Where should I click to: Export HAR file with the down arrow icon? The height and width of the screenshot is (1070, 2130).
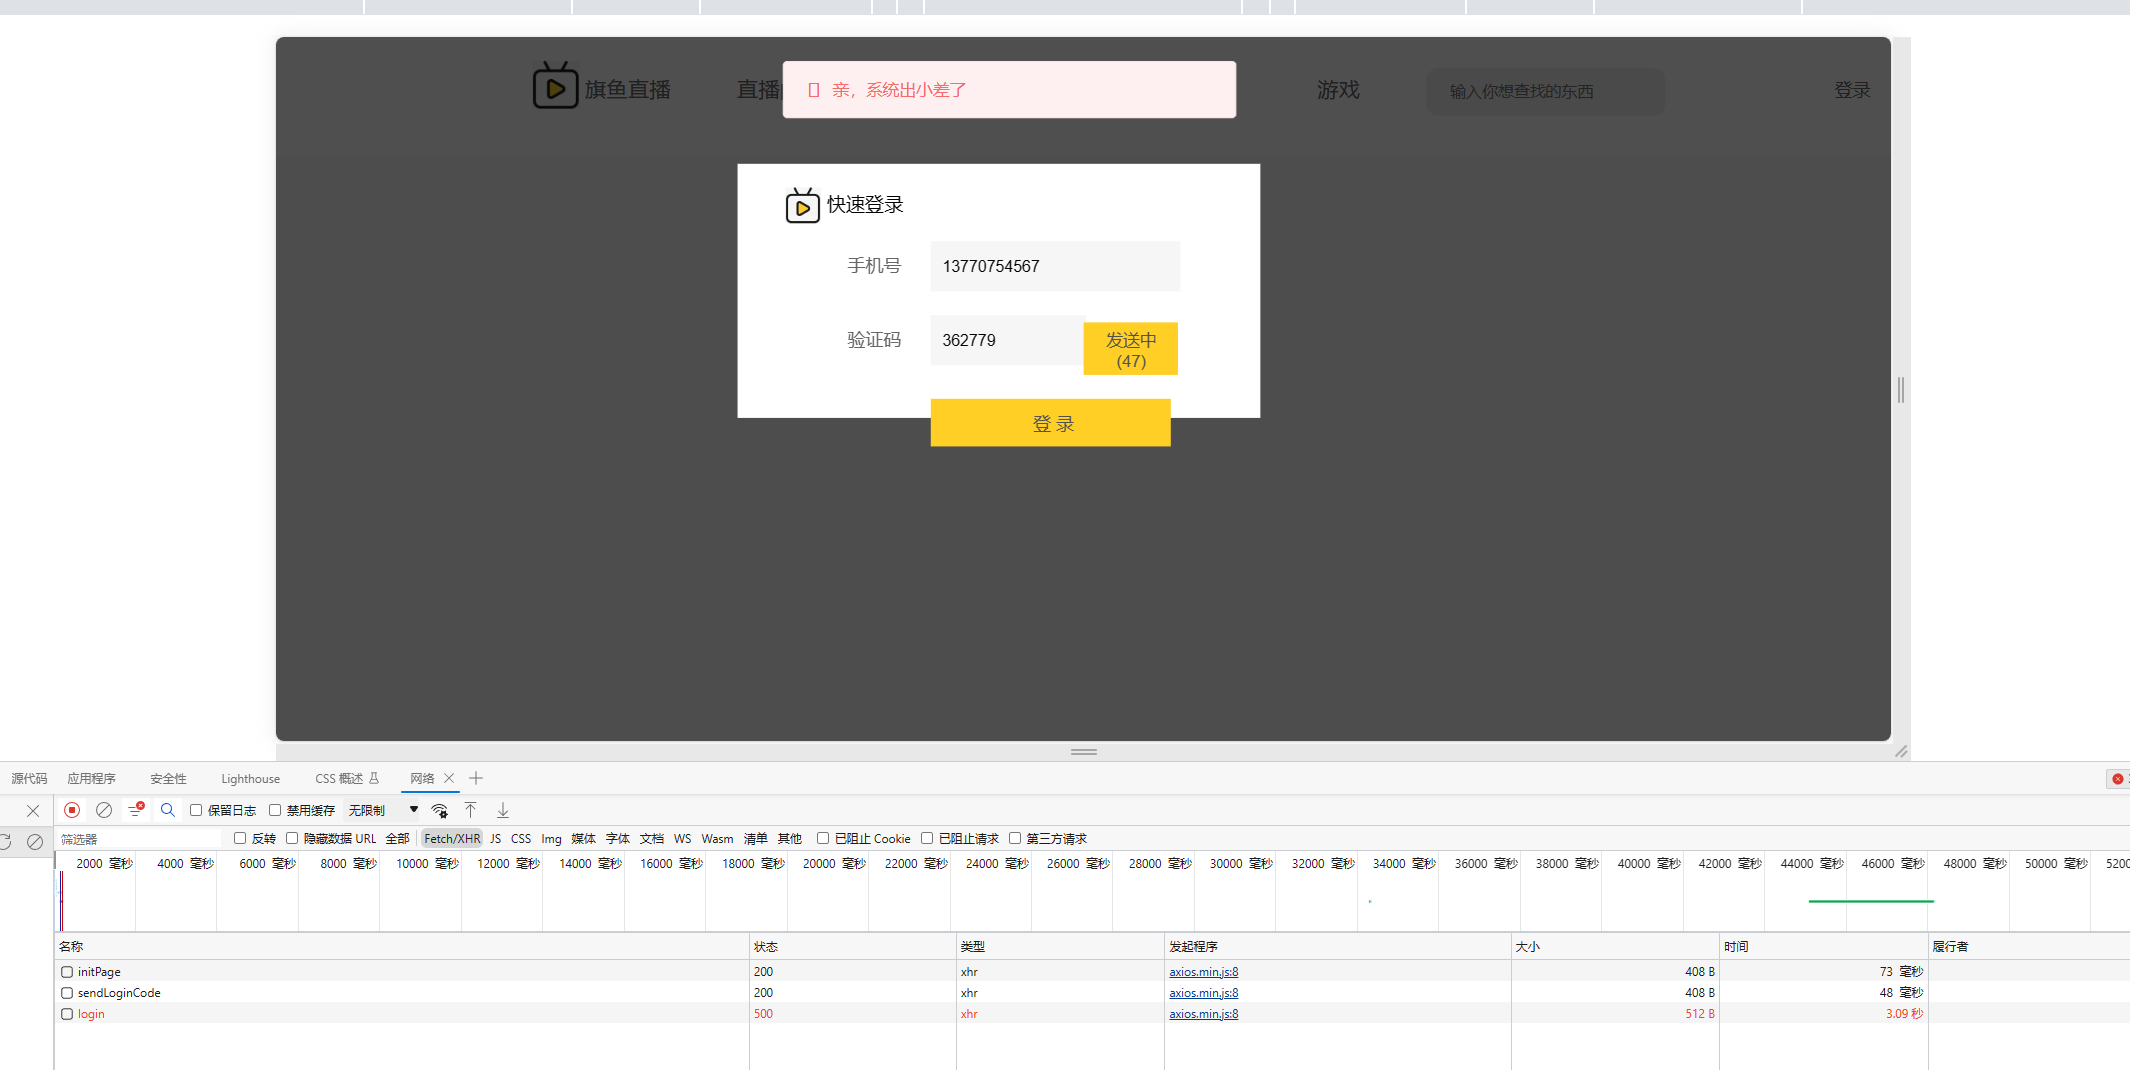tap(503, 810)
